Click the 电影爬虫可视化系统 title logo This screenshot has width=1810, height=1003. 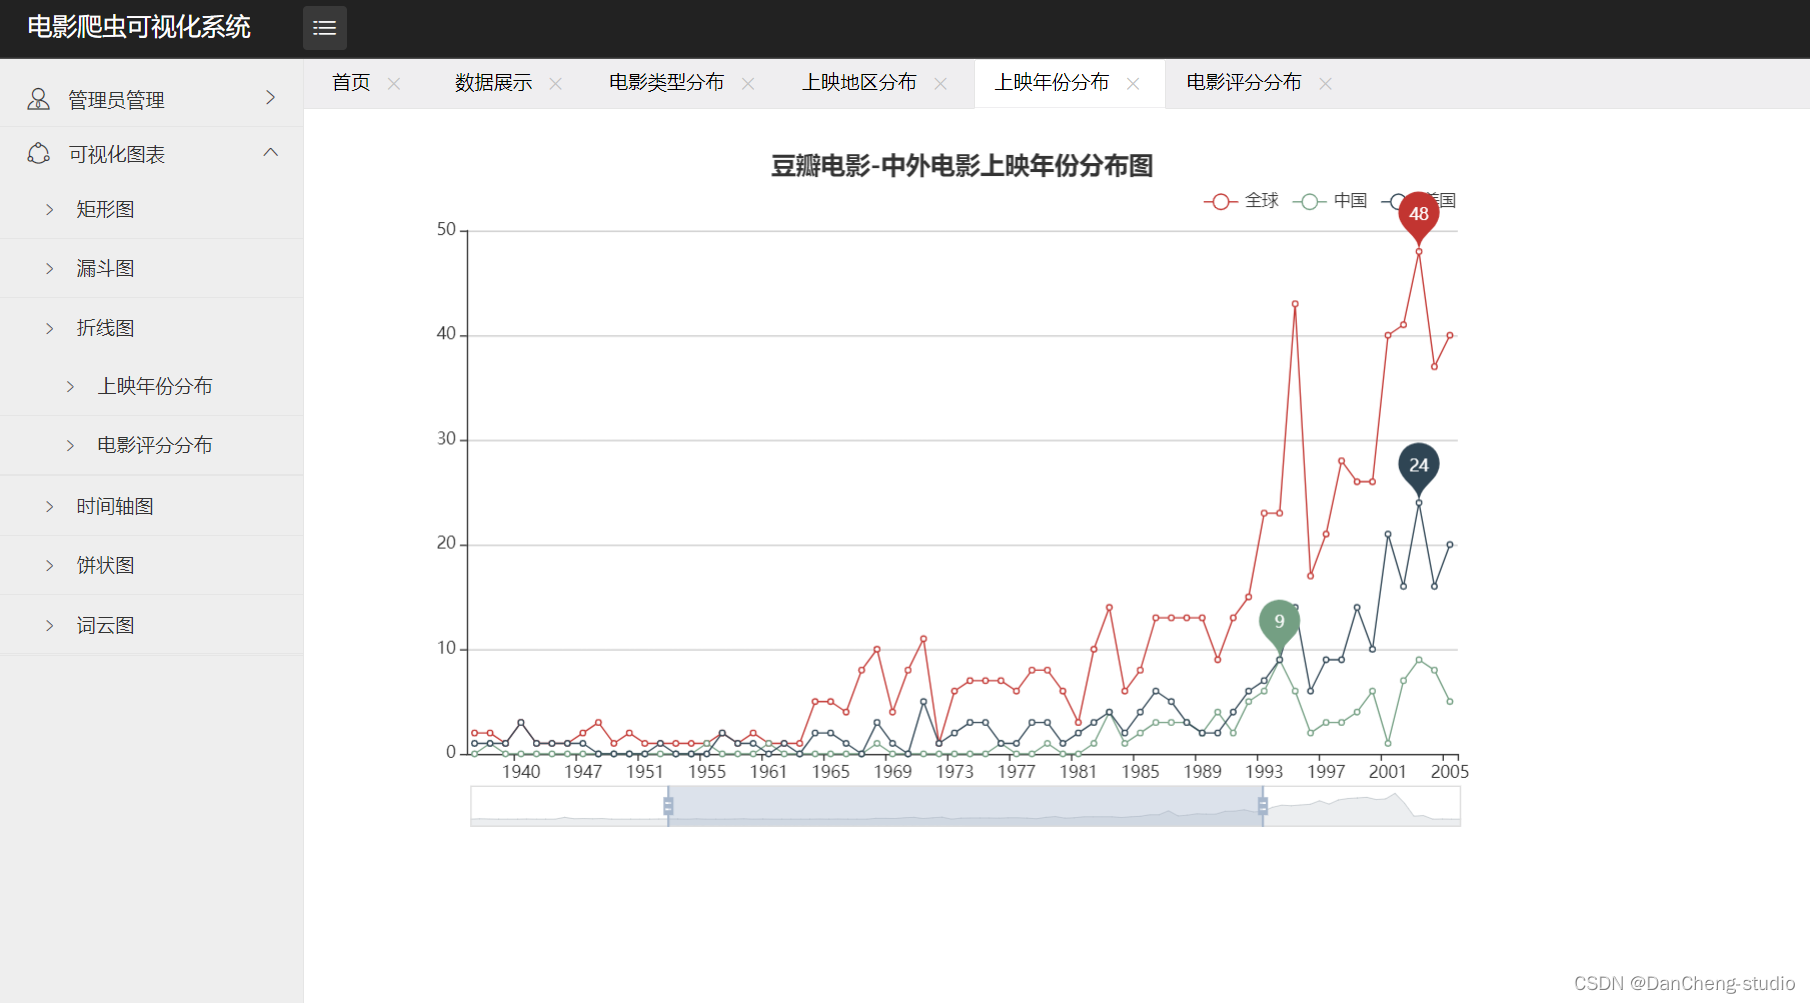pos(139,27)
